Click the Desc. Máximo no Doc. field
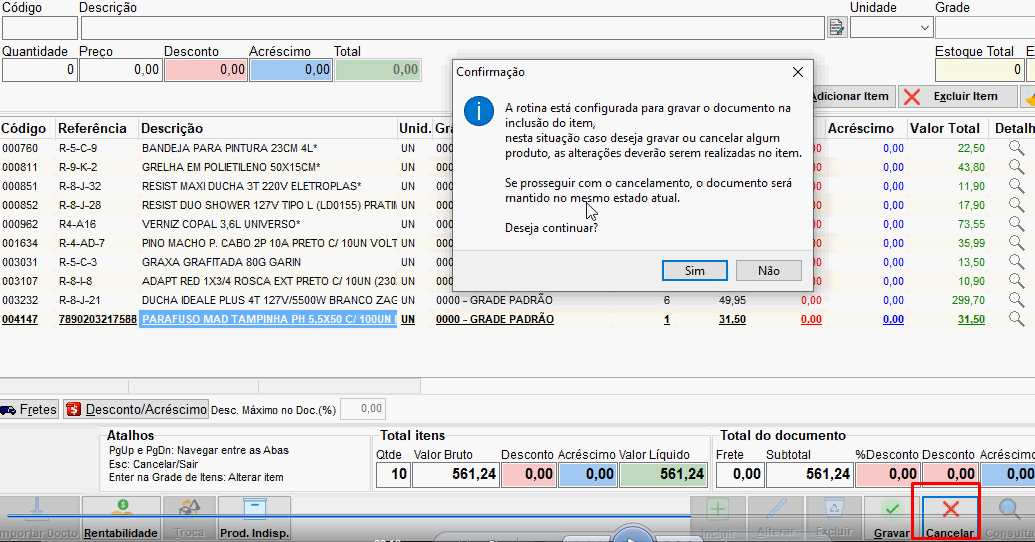Image resolution: width=1035 pixels, height=542 pixels. click(363, 409)
